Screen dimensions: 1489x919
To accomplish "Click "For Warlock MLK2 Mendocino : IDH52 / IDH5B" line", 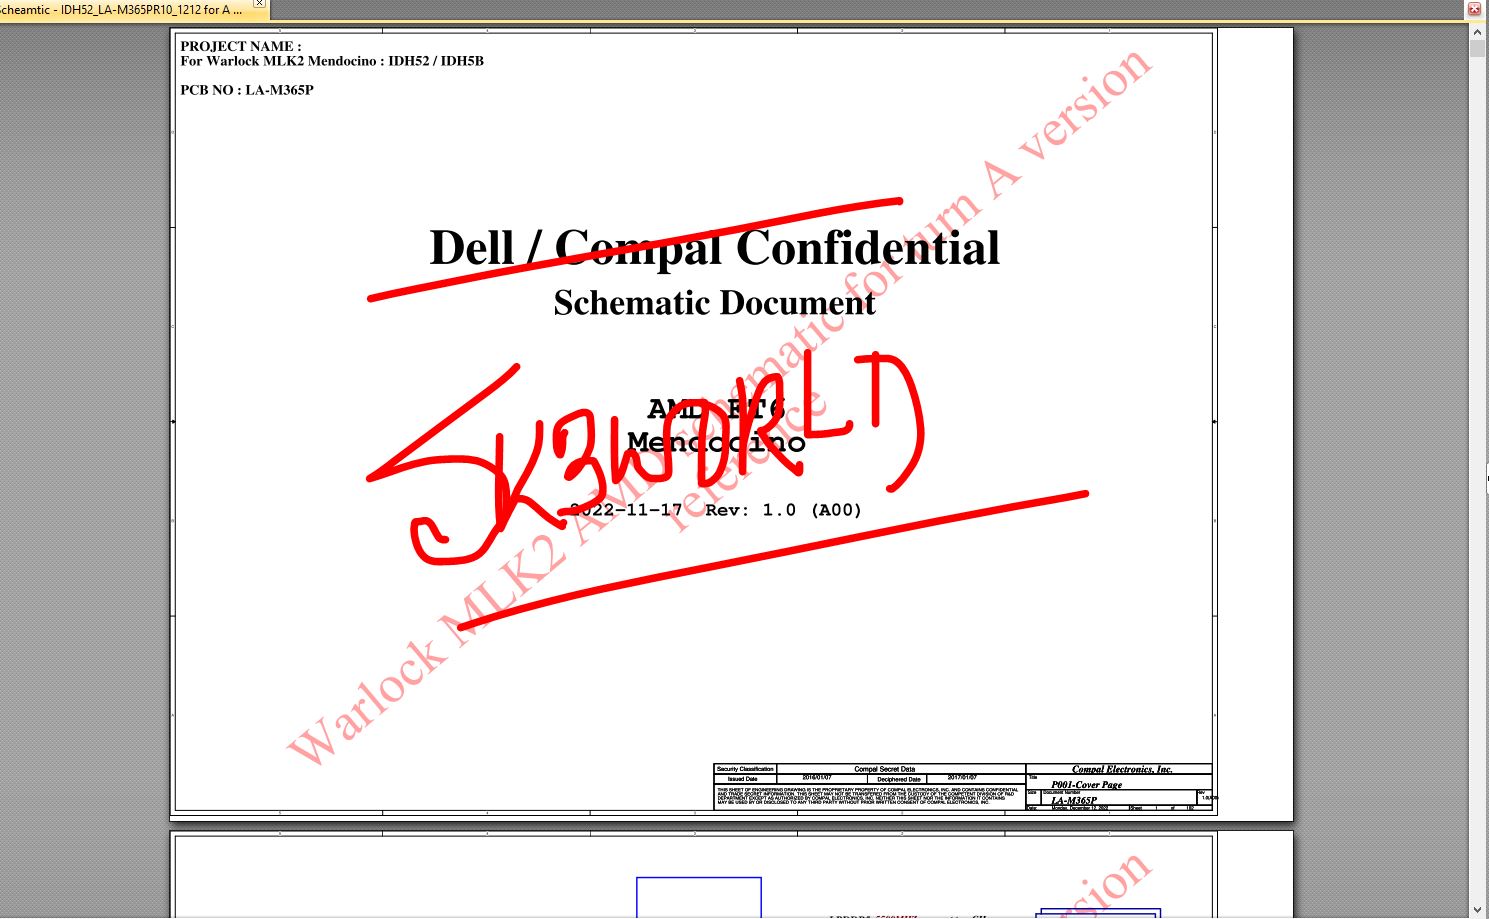I will [x=332, y=61].
